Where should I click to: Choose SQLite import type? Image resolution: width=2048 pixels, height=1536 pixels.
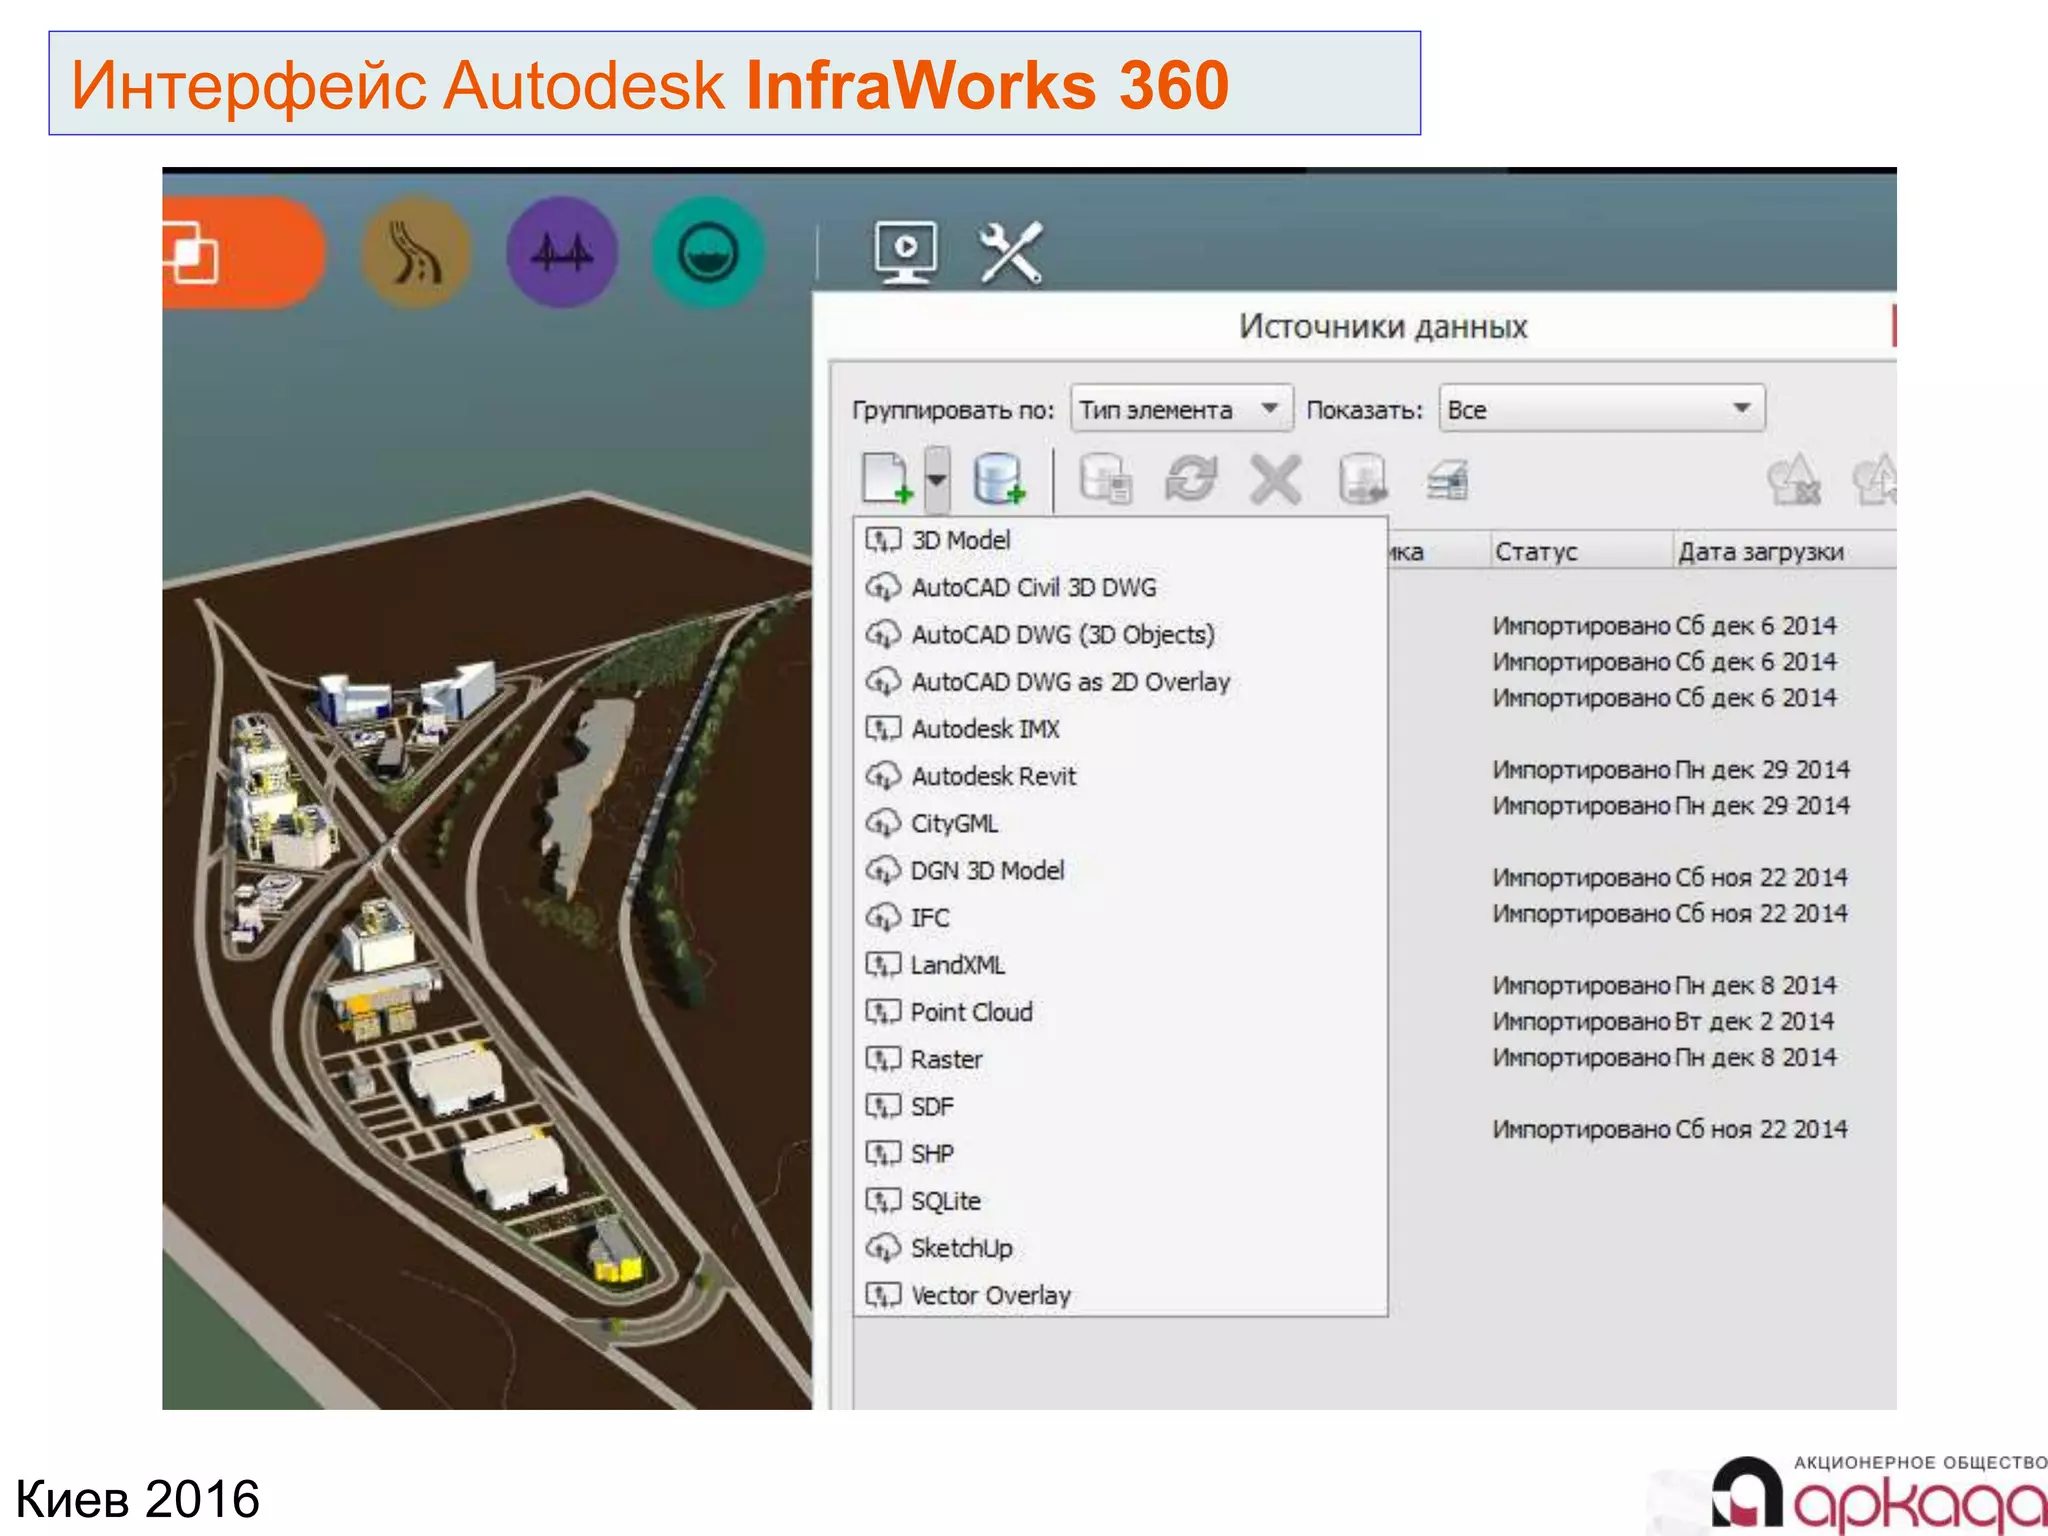pyautogui.click(x=1120, y=1201)
